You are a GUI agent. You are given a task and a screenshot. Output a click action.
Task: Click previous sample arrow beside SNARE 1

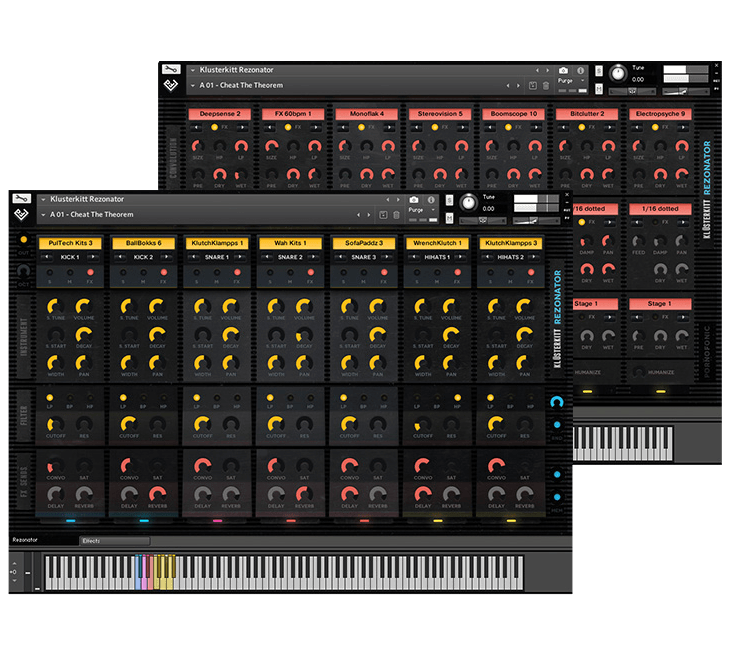point(194,257)
